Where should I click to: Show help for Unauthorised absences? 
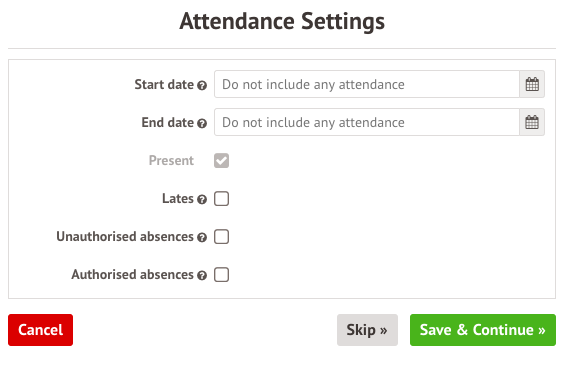coord(202,238)
